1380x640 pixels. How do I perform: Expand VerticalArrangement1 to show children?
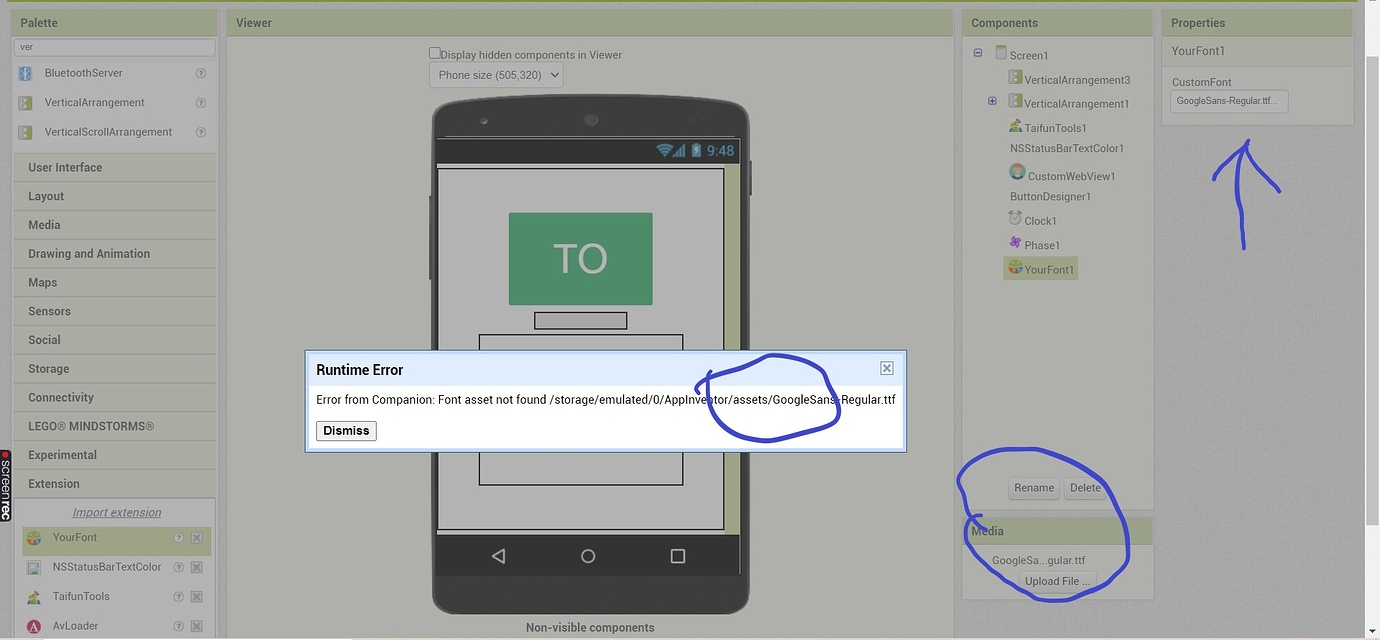pos(991,100)
